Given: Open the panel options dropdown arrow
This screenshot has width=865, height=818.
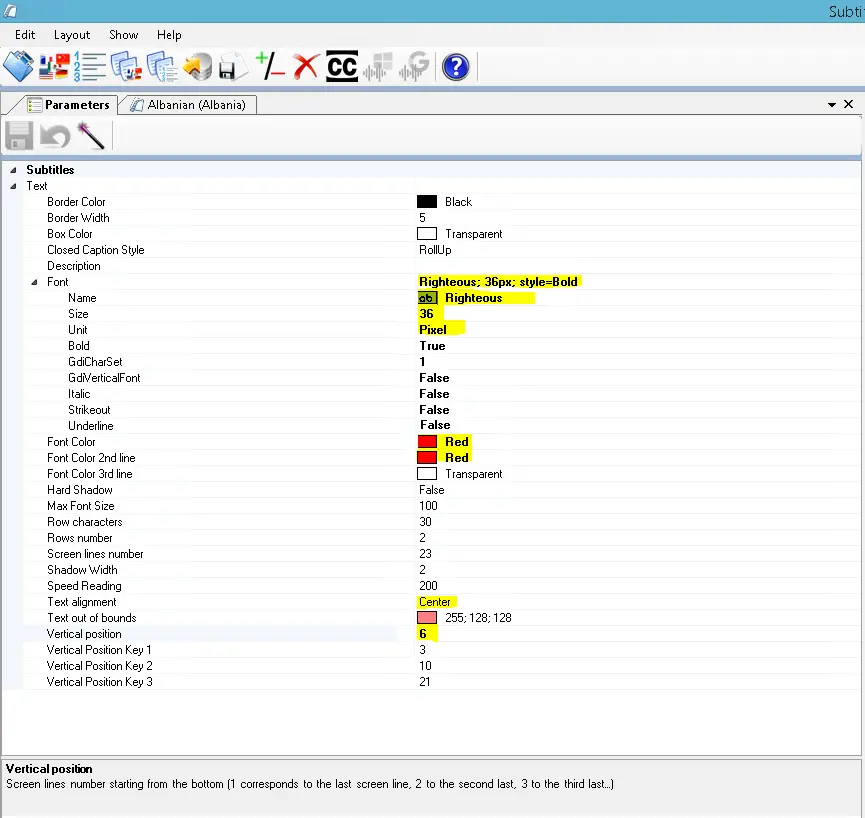Looking at the screenshot, I should coord(832,105).
